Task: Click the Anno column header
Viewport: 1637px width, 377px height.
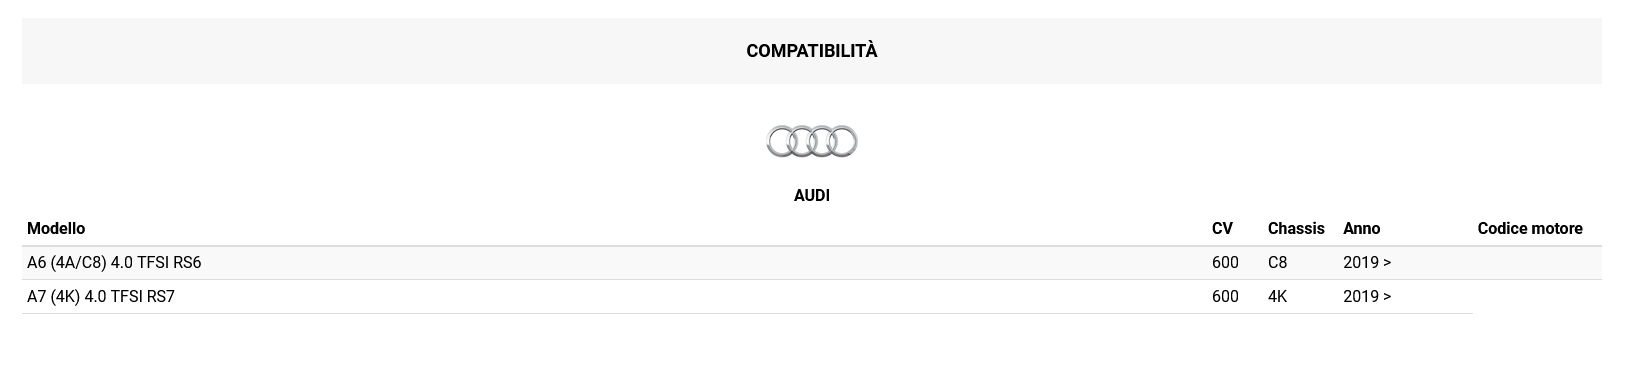Action: click(1361, 229)
